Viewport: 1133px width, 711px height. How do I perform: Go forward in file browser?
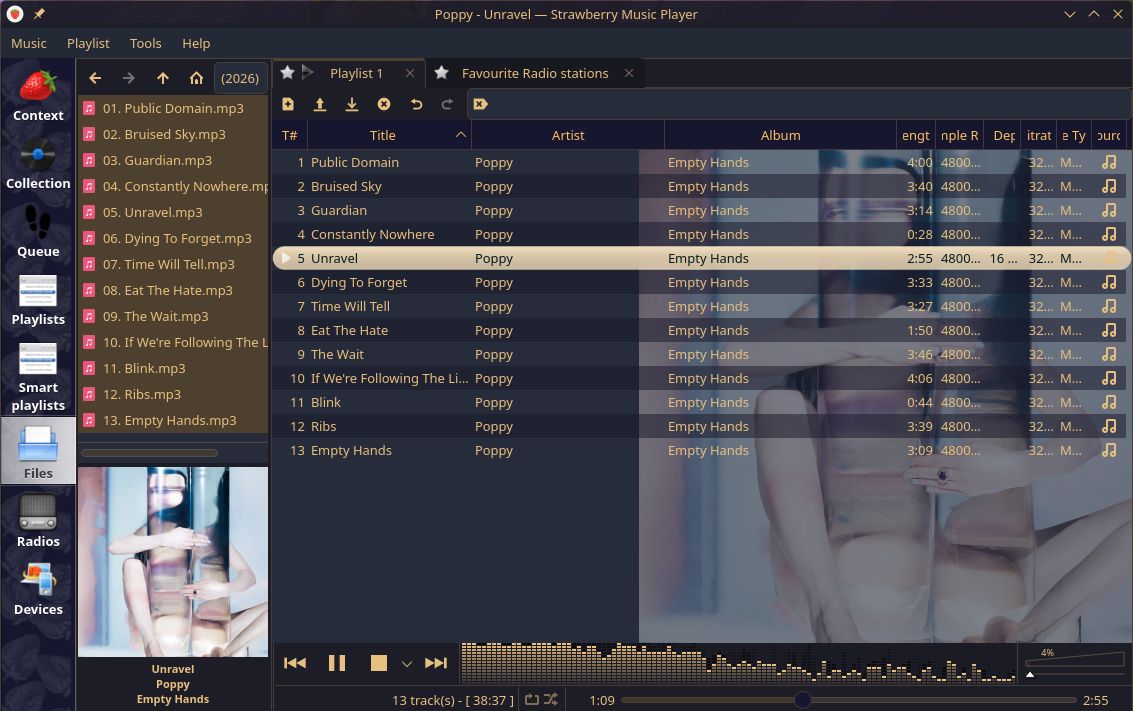click(x=129, y=78)
